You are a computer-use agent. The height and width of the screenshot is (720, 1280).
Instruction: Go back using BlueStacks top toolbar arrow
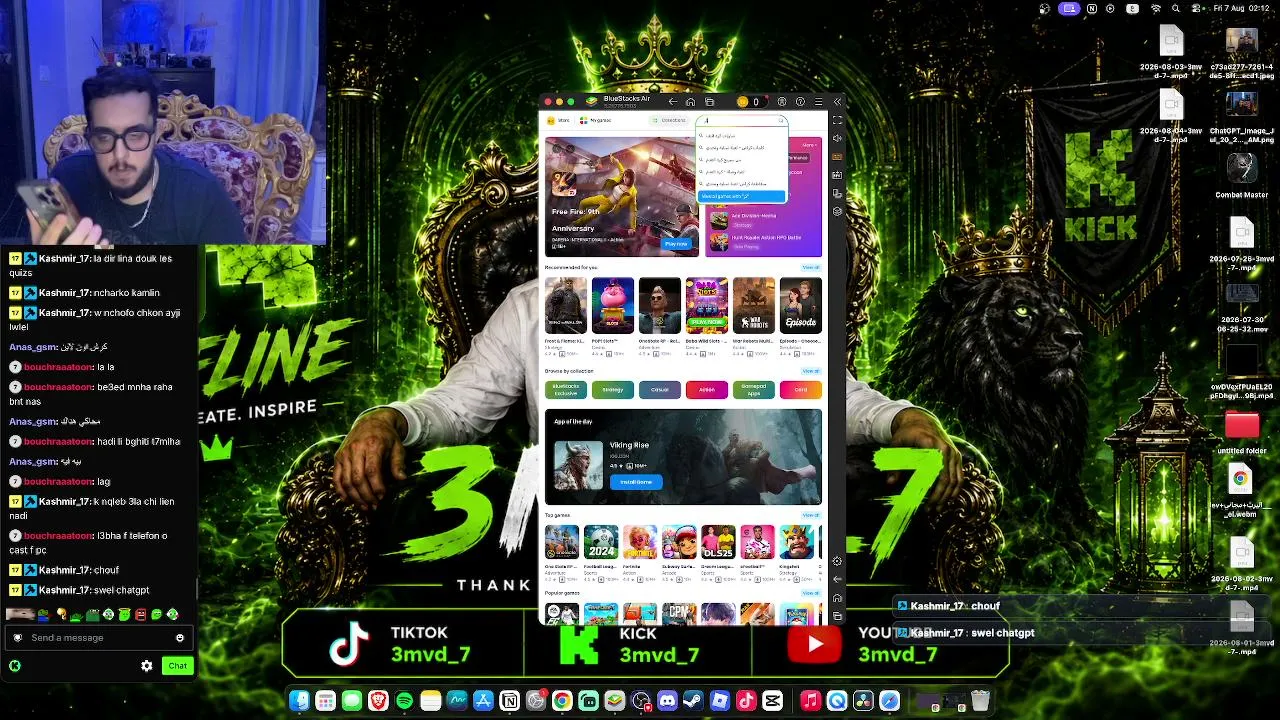672,101
